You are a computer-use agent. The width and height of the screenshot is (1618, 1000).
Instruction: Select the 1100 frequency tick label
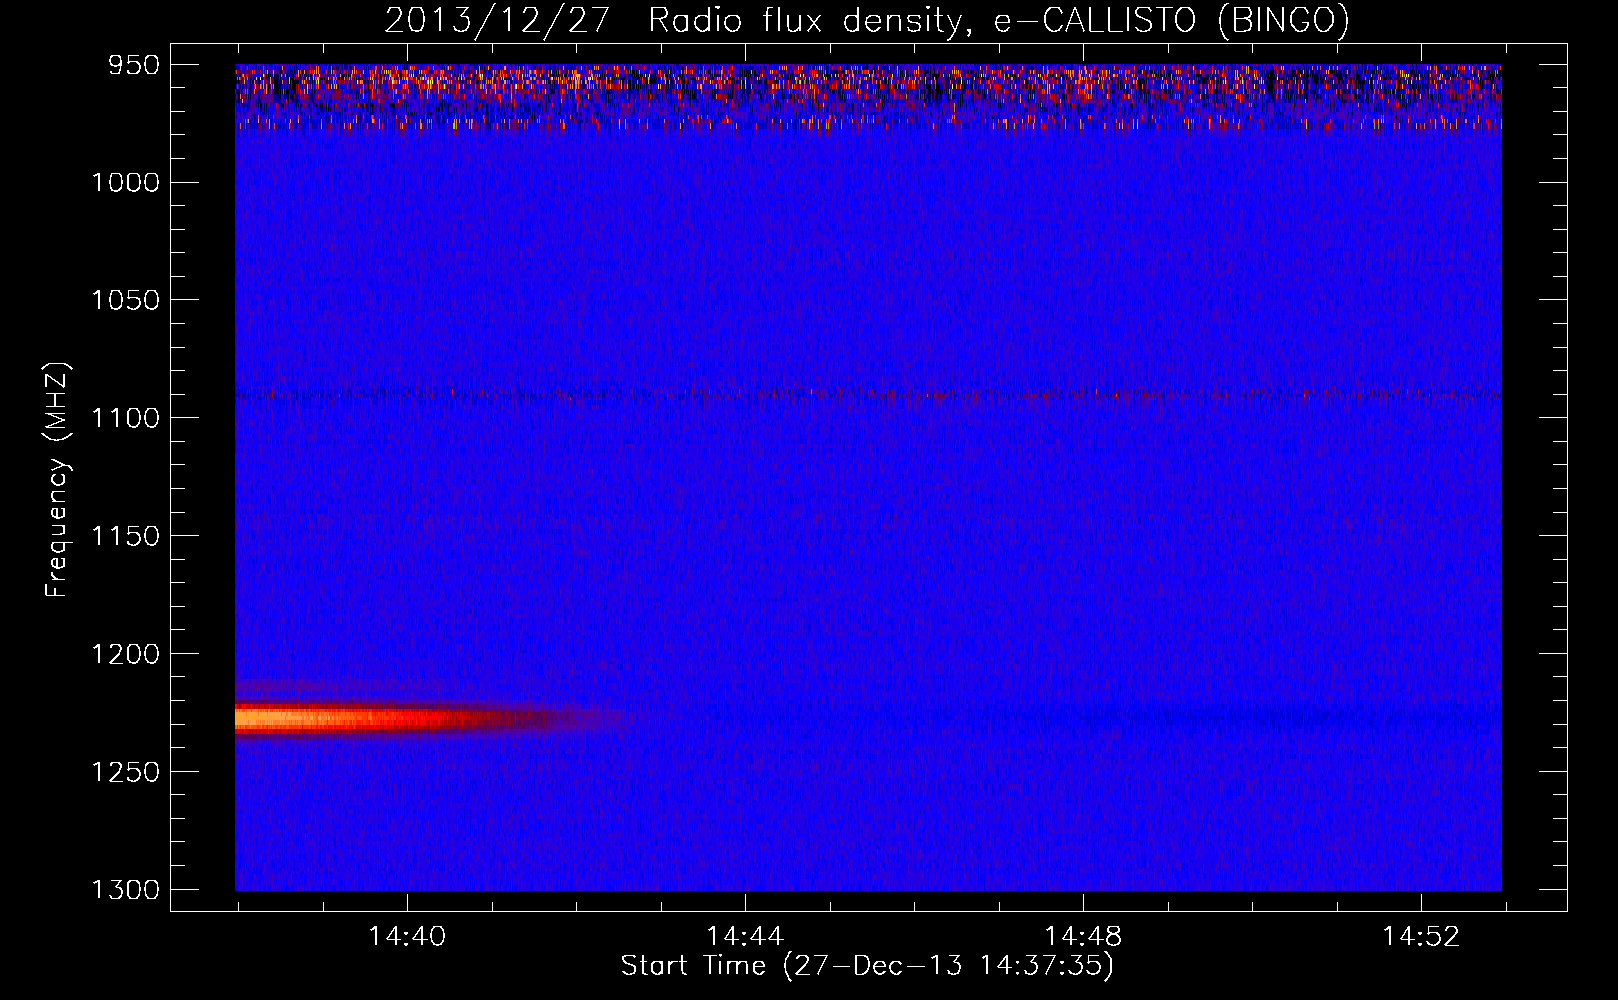click(124, 418)
